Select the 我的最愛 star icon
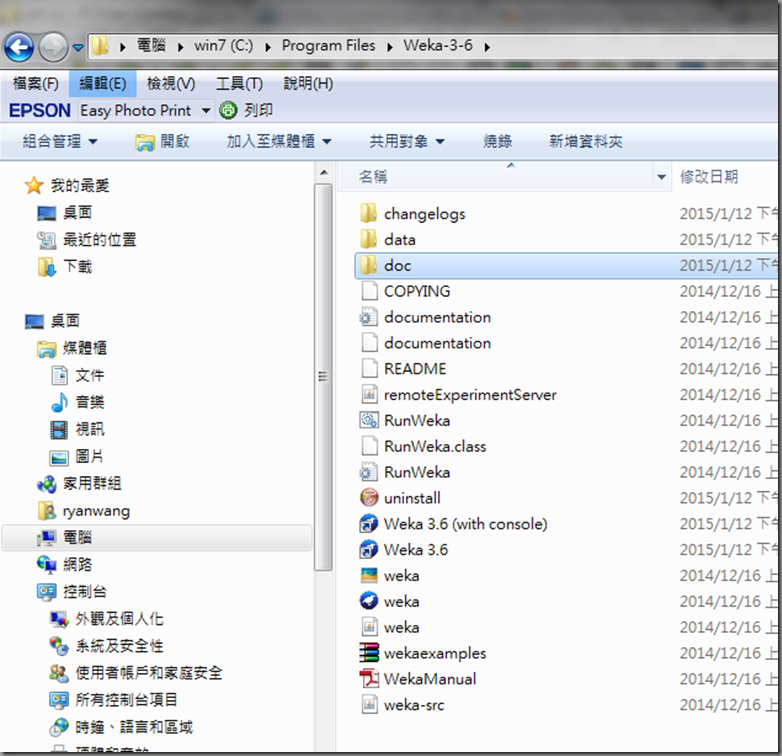 tap(34, 186)
